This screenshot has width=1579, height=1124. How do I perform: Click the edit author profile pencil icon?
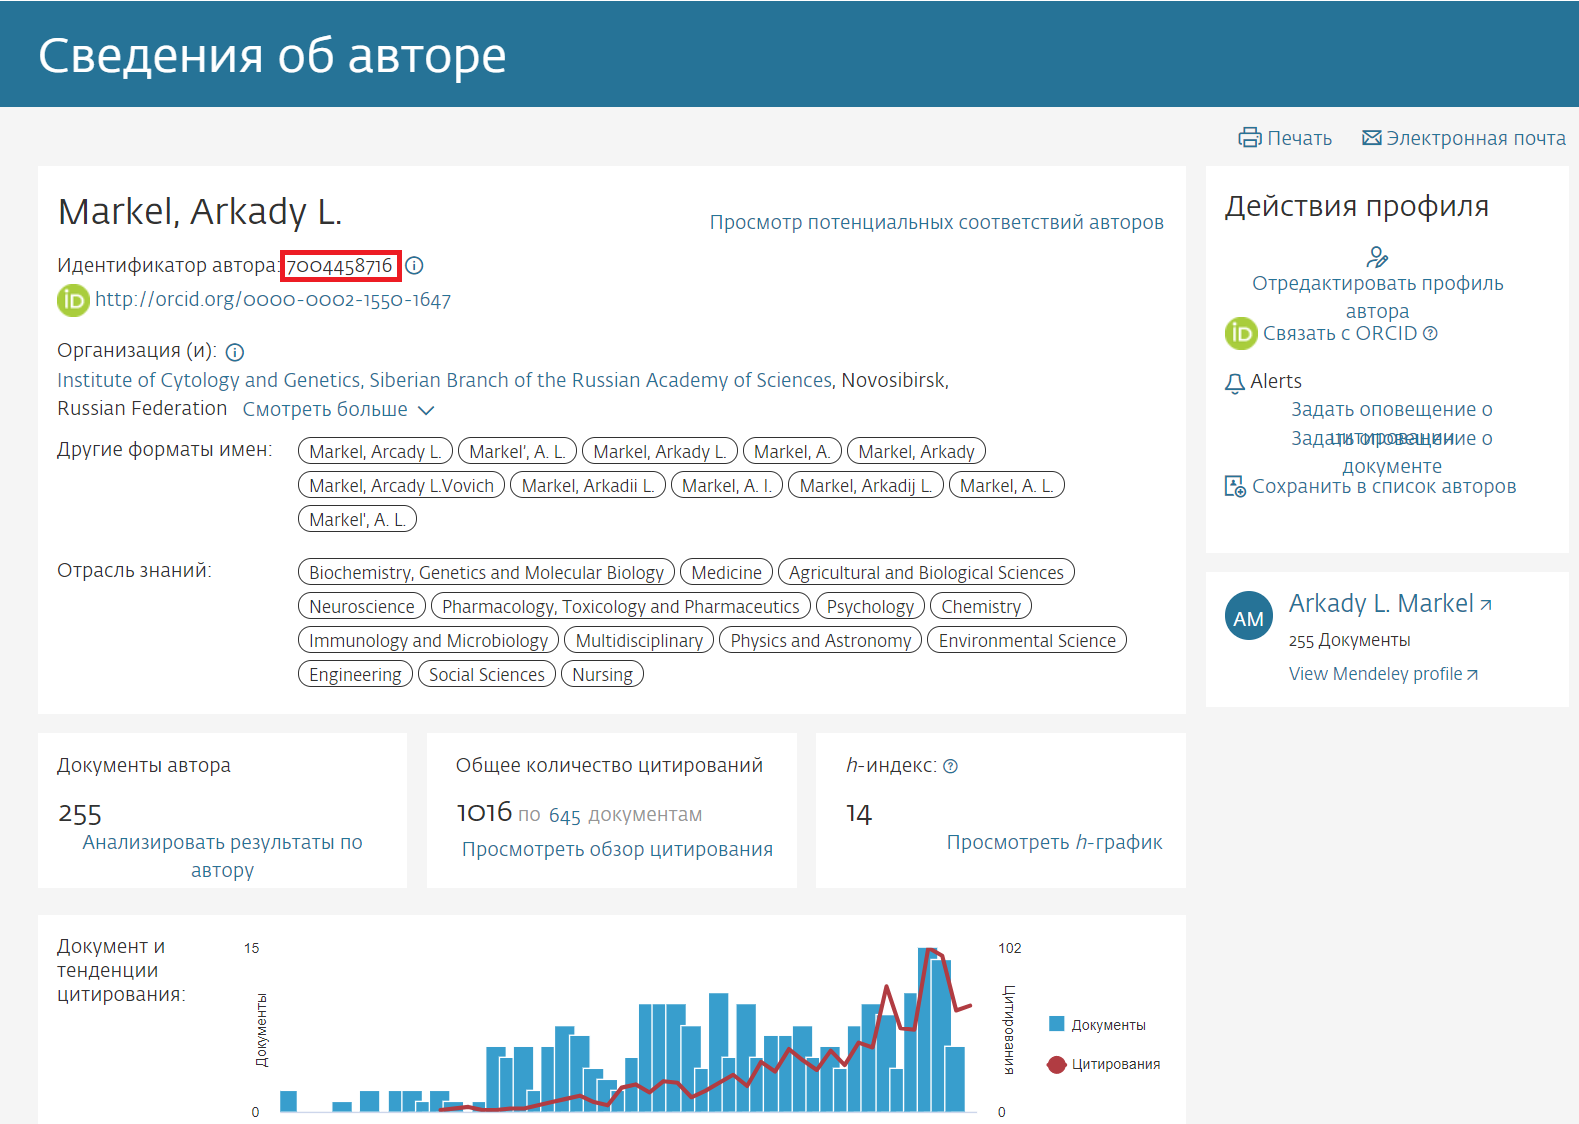[1377, 257]
